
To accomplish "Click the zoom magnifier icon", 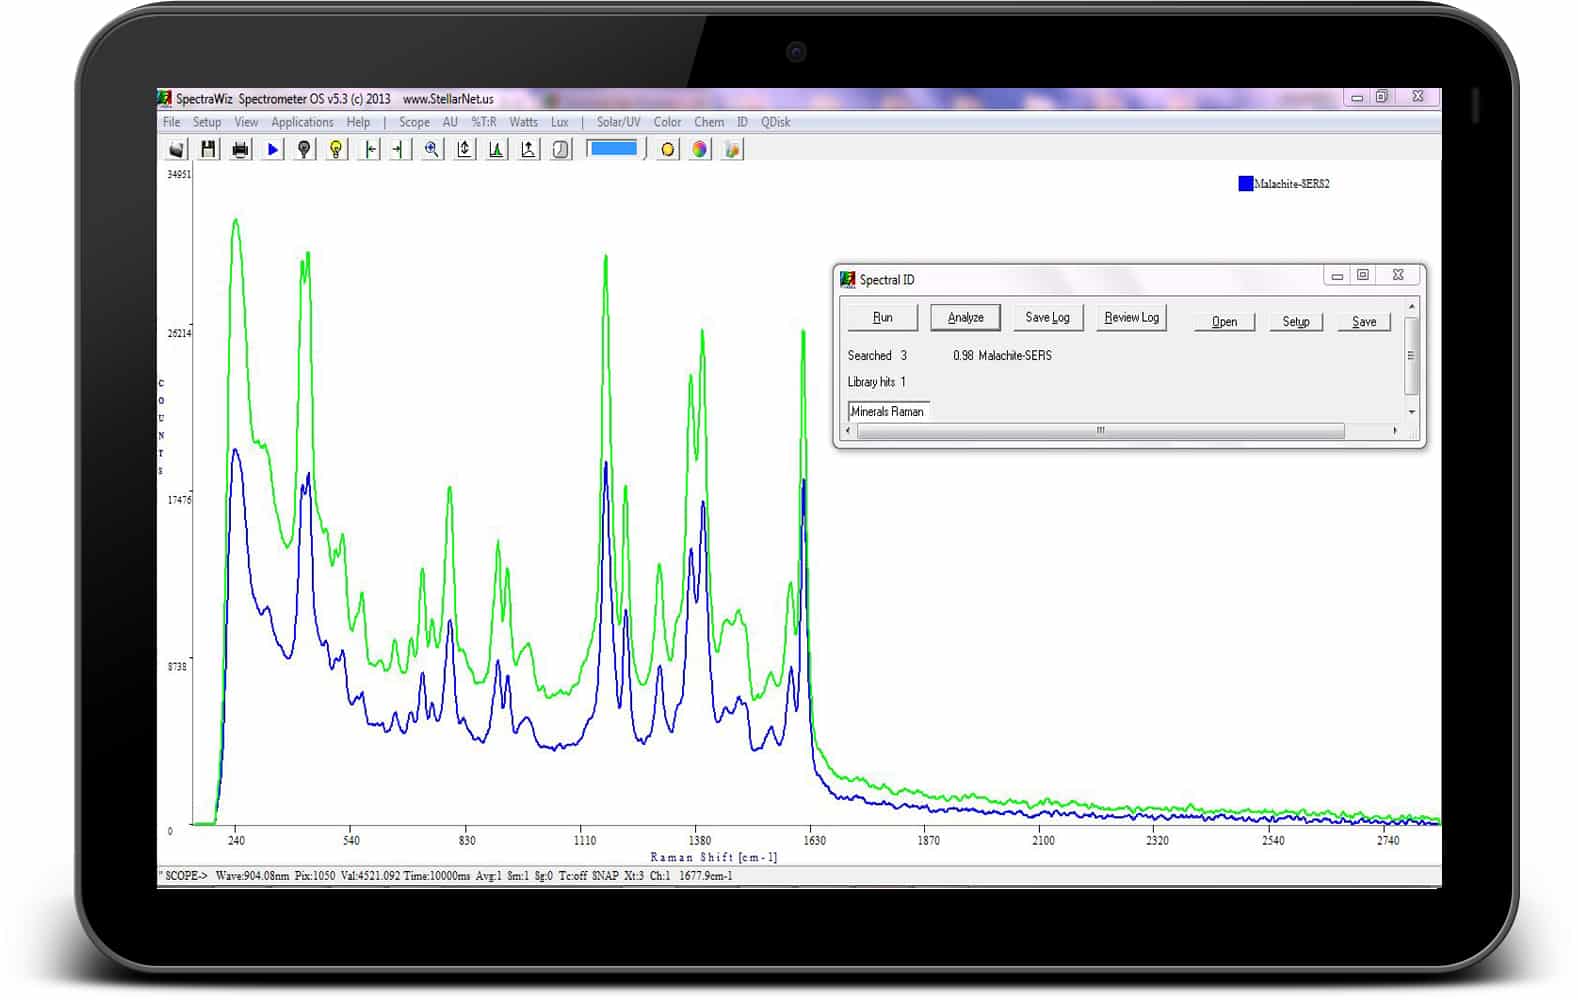I will coord(432,149).
